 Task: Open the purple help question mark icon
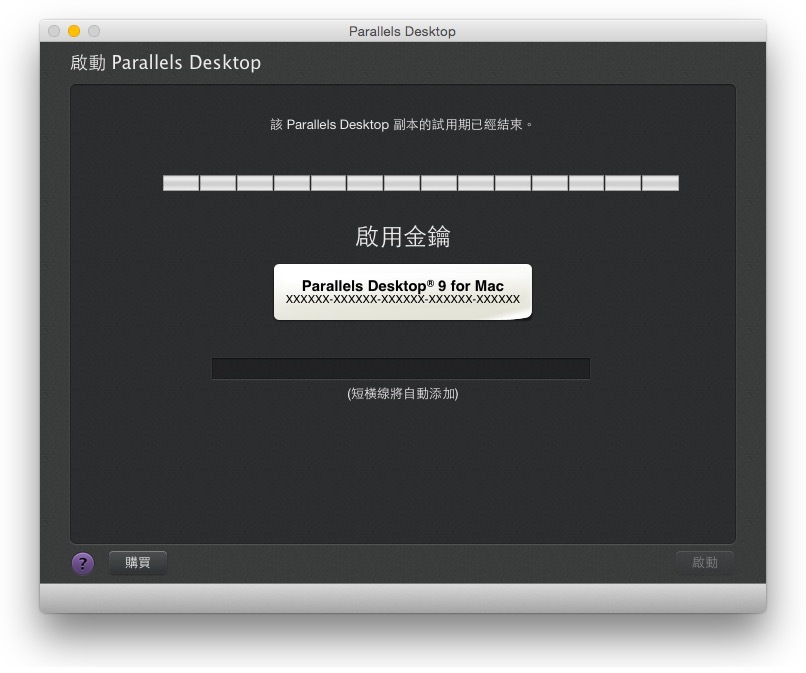pos(83,563)
